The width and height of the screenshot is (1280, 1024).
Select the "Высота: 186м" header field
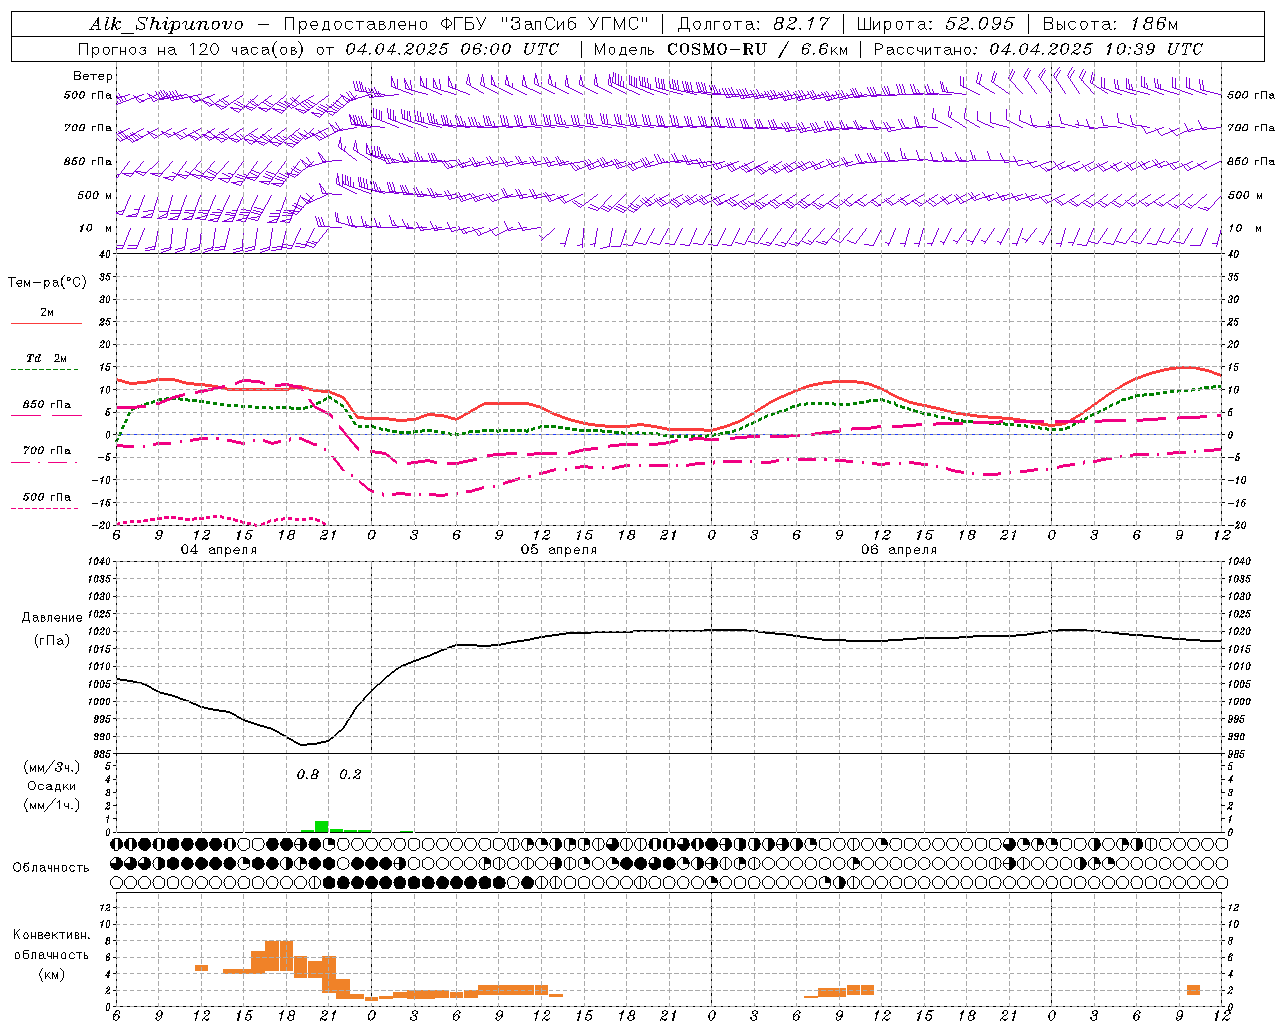pyautogui.click(x=1110, y=24)
